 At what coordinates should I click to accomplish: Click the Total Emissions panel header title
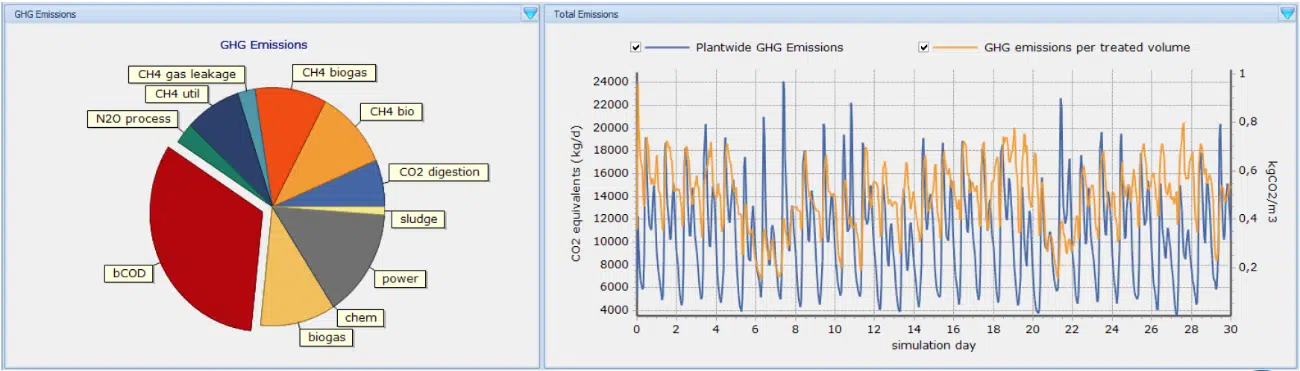tap(586, 14)
